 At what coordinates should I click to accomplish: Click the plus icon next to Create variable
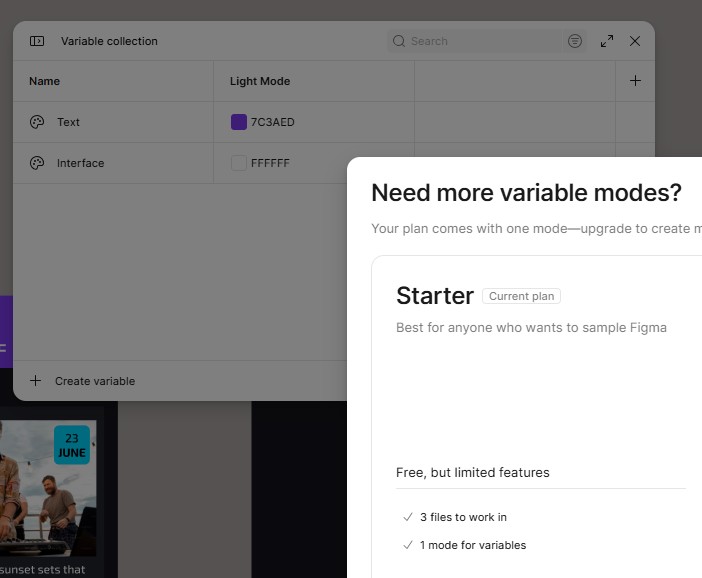click(35, 381)
